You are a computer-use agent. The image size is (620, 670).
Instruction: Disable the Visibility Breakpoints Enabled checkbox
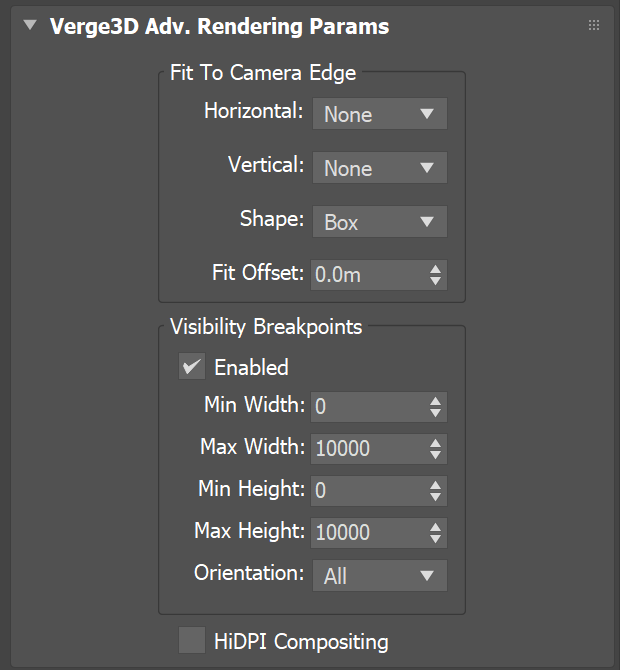point(192,366)
